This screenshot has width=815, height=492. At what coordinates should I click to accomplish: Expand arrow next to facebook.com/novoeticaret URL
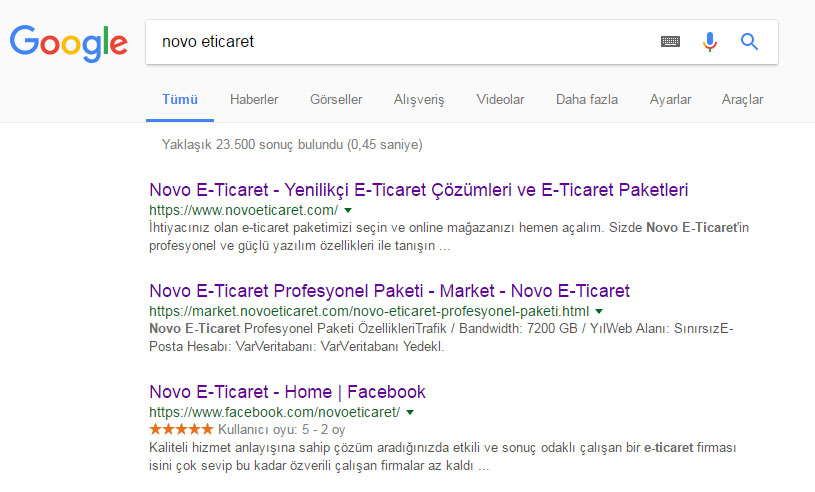[x=410, y=413]
